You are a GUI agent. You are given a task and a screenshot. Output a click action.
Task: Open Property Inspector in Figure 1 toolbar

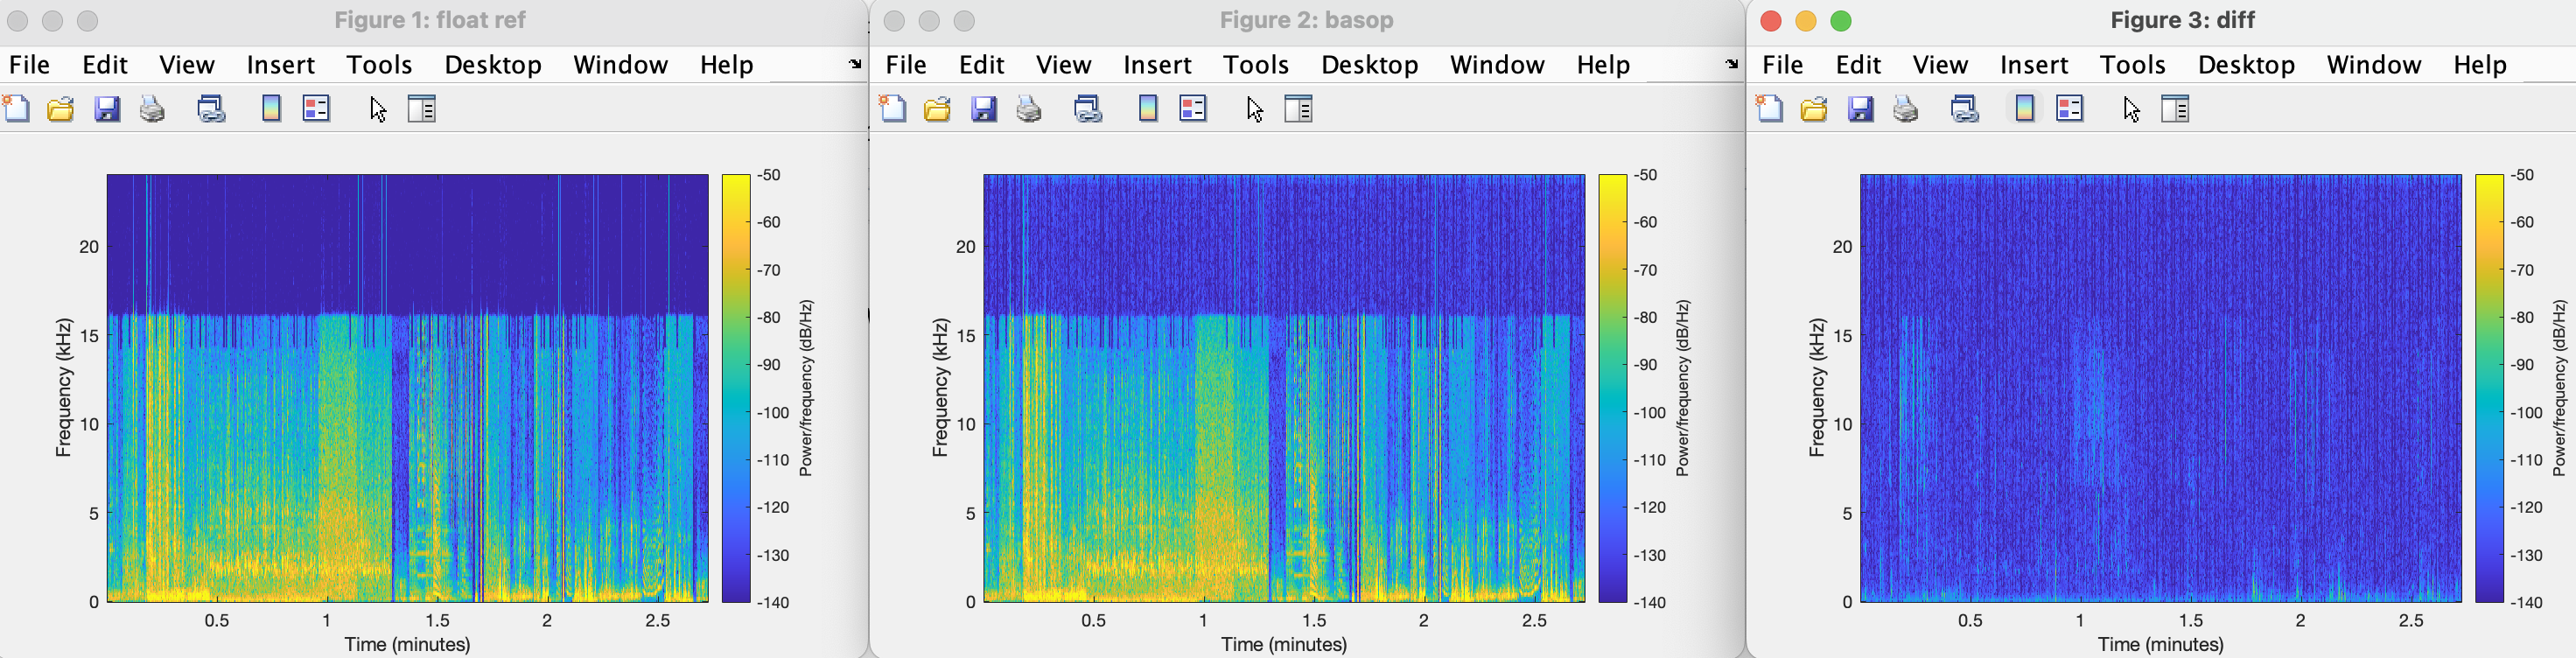[x=422, y=108]
